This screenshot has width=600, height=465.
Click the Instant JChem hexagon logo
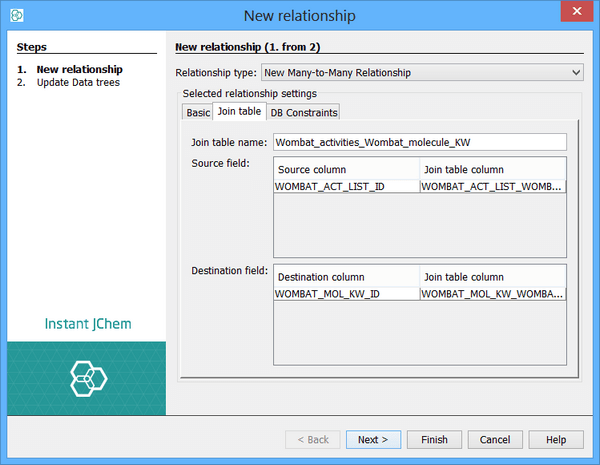click(x=87, y=377)
